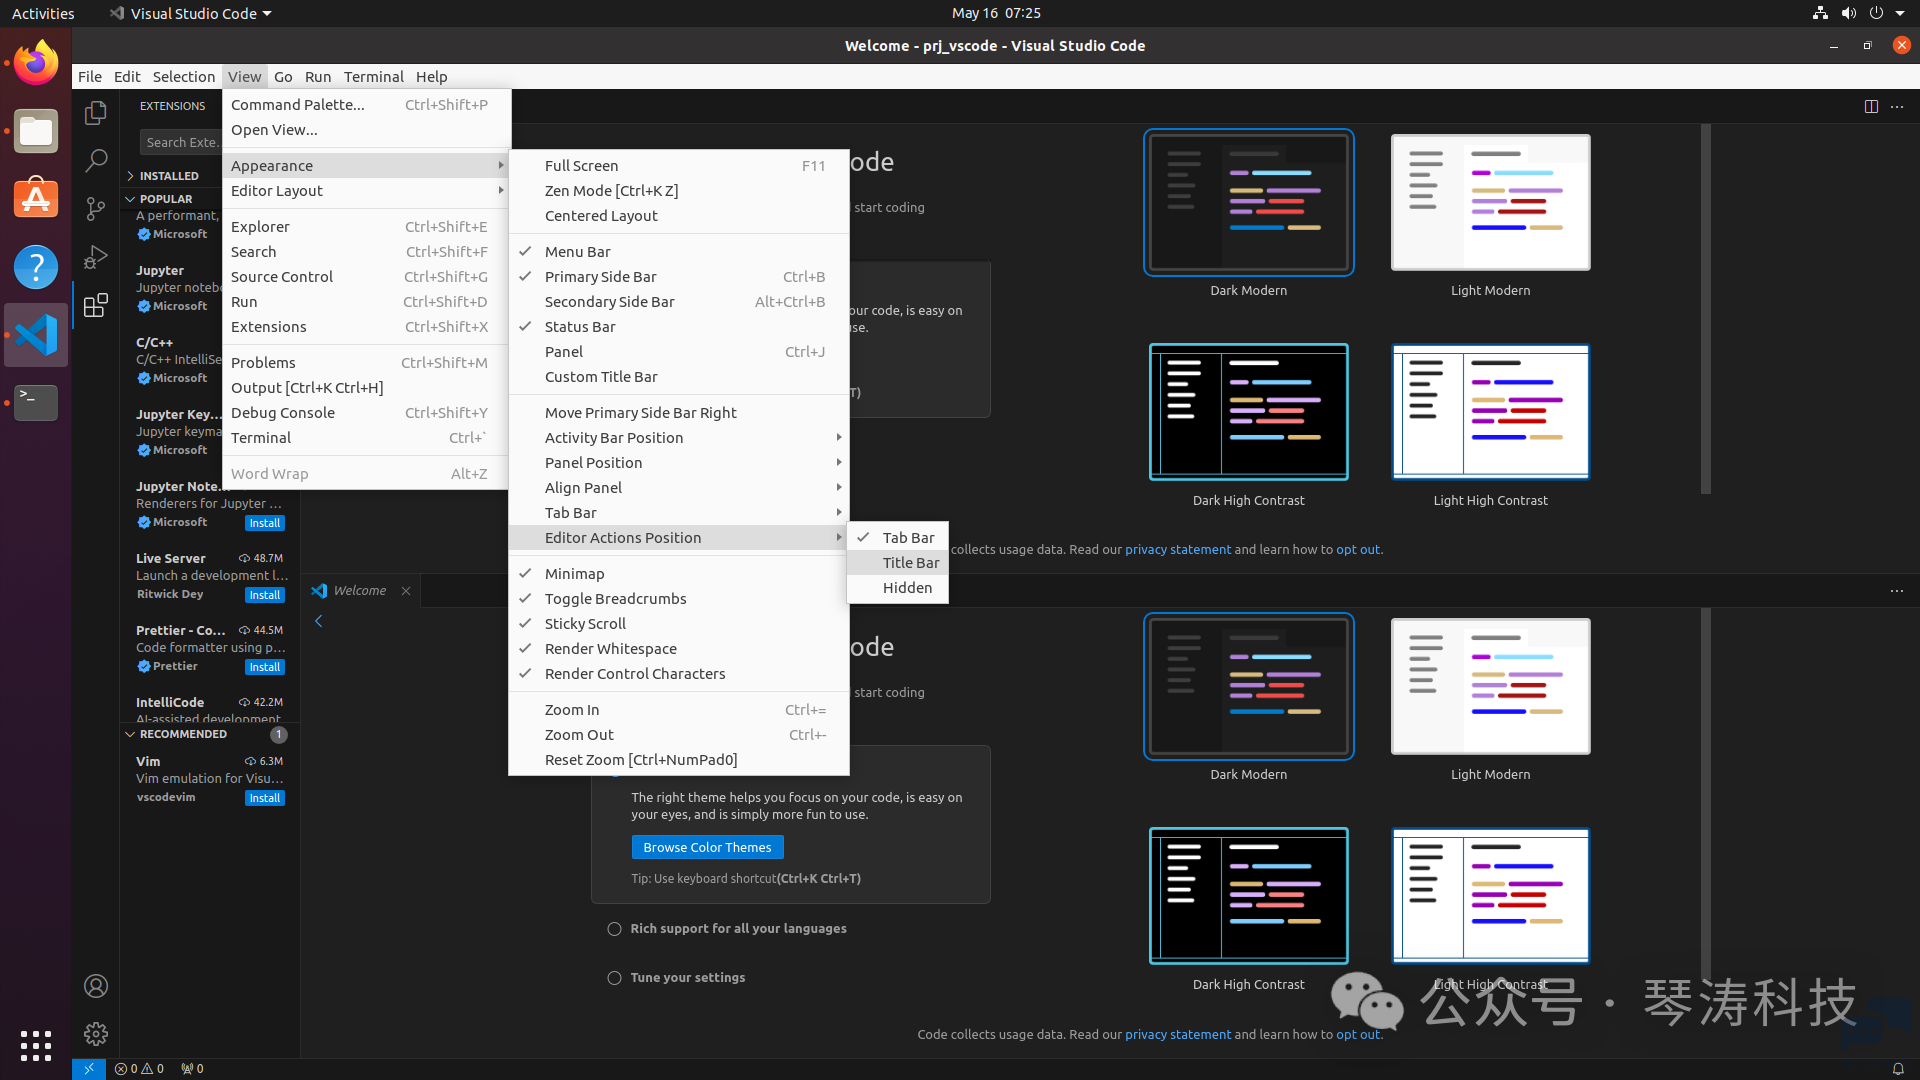The width and height of the screenshot is (1920, 1080).
Task: Toggle the Secondary Side Bar entry
Action: [679, 302]
